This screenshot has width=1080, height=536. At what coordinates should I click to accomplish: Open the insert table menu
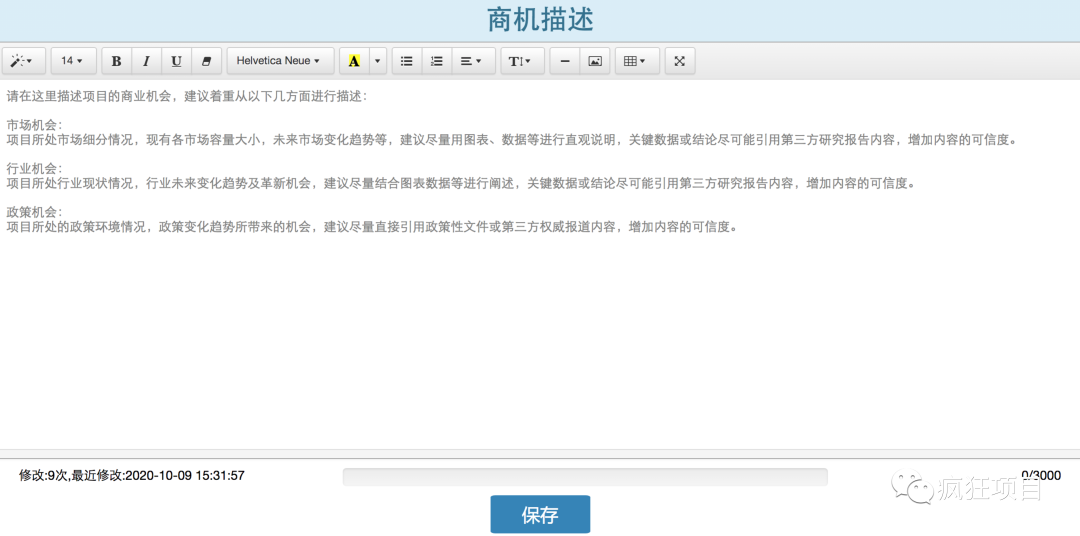point(636,61)
